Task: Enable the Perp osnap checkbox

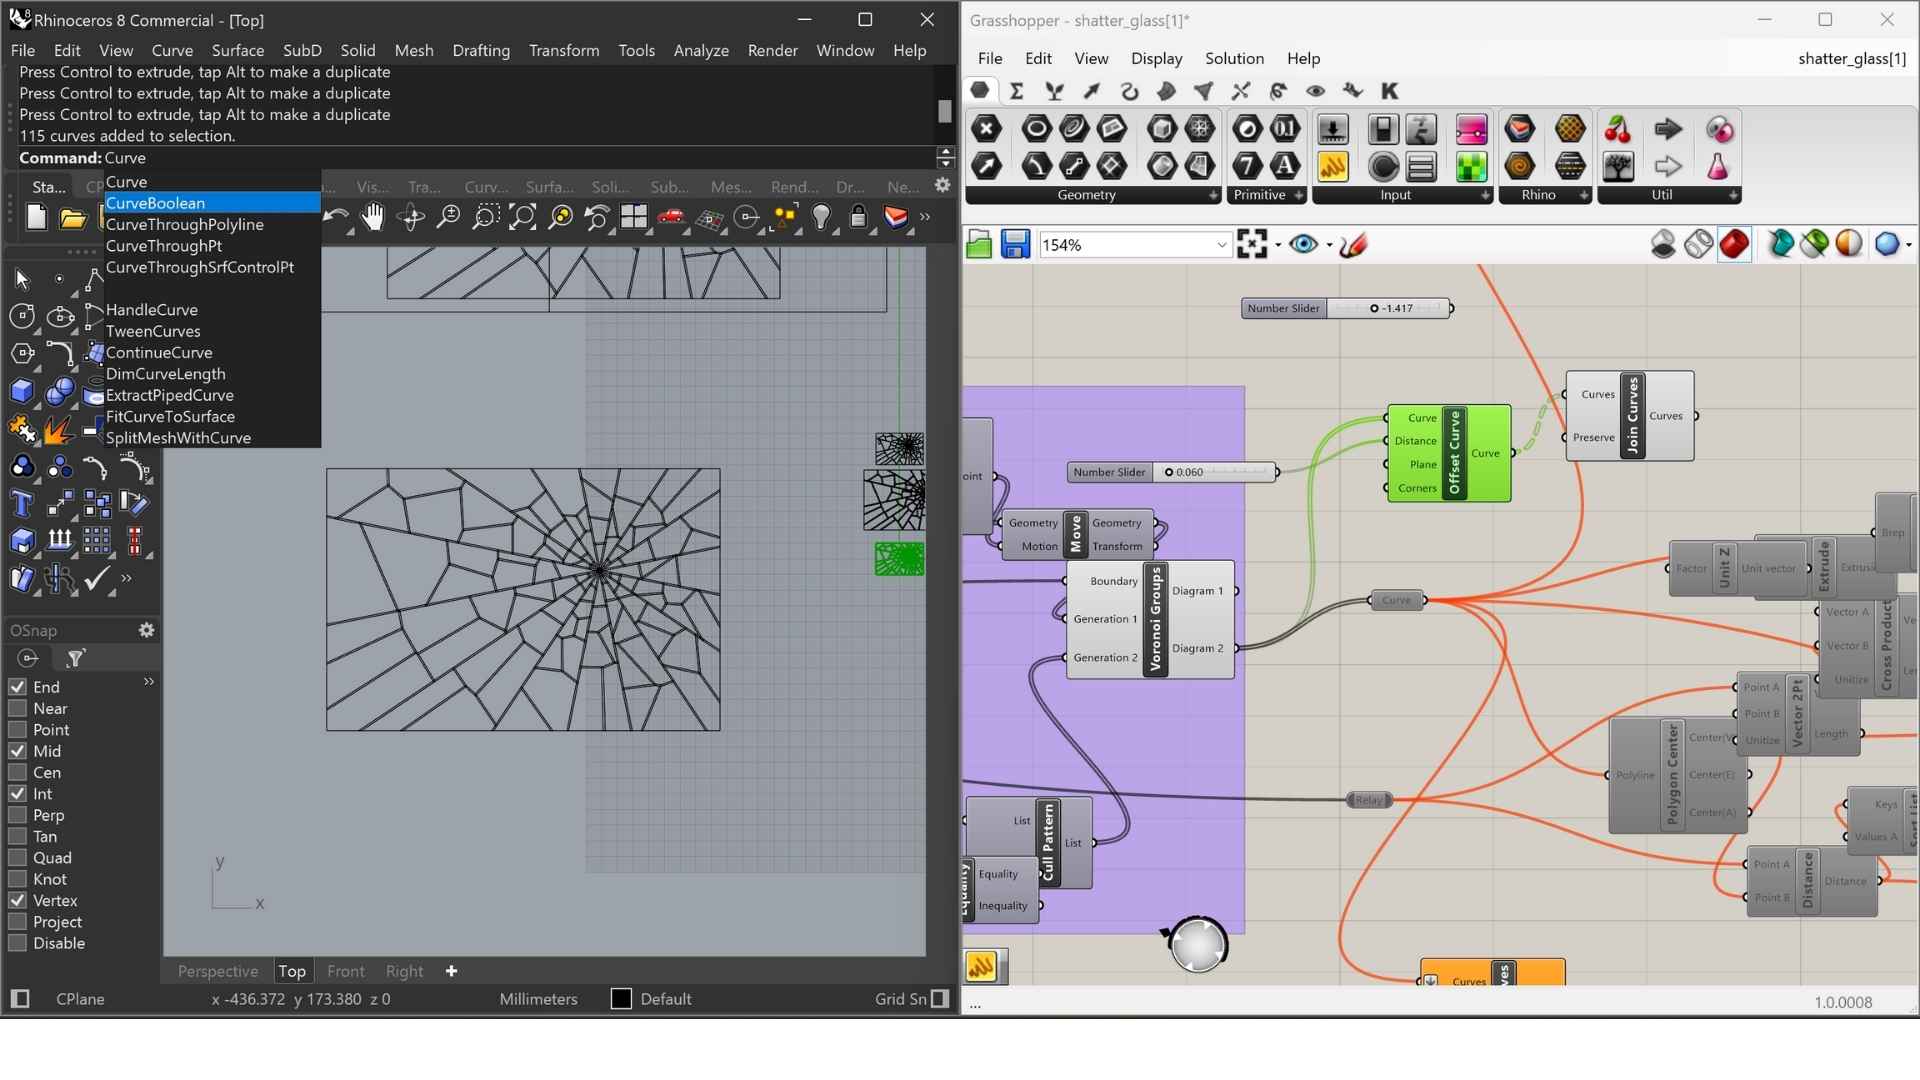Action: pyautogui.click(x=17, y=815)
